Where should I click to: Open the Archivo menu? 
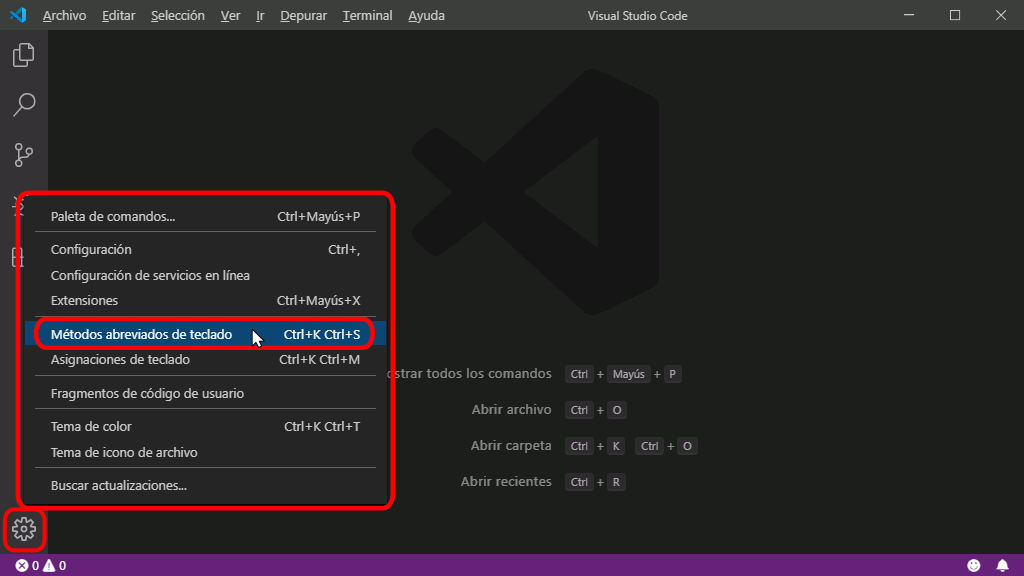(64, 16)
